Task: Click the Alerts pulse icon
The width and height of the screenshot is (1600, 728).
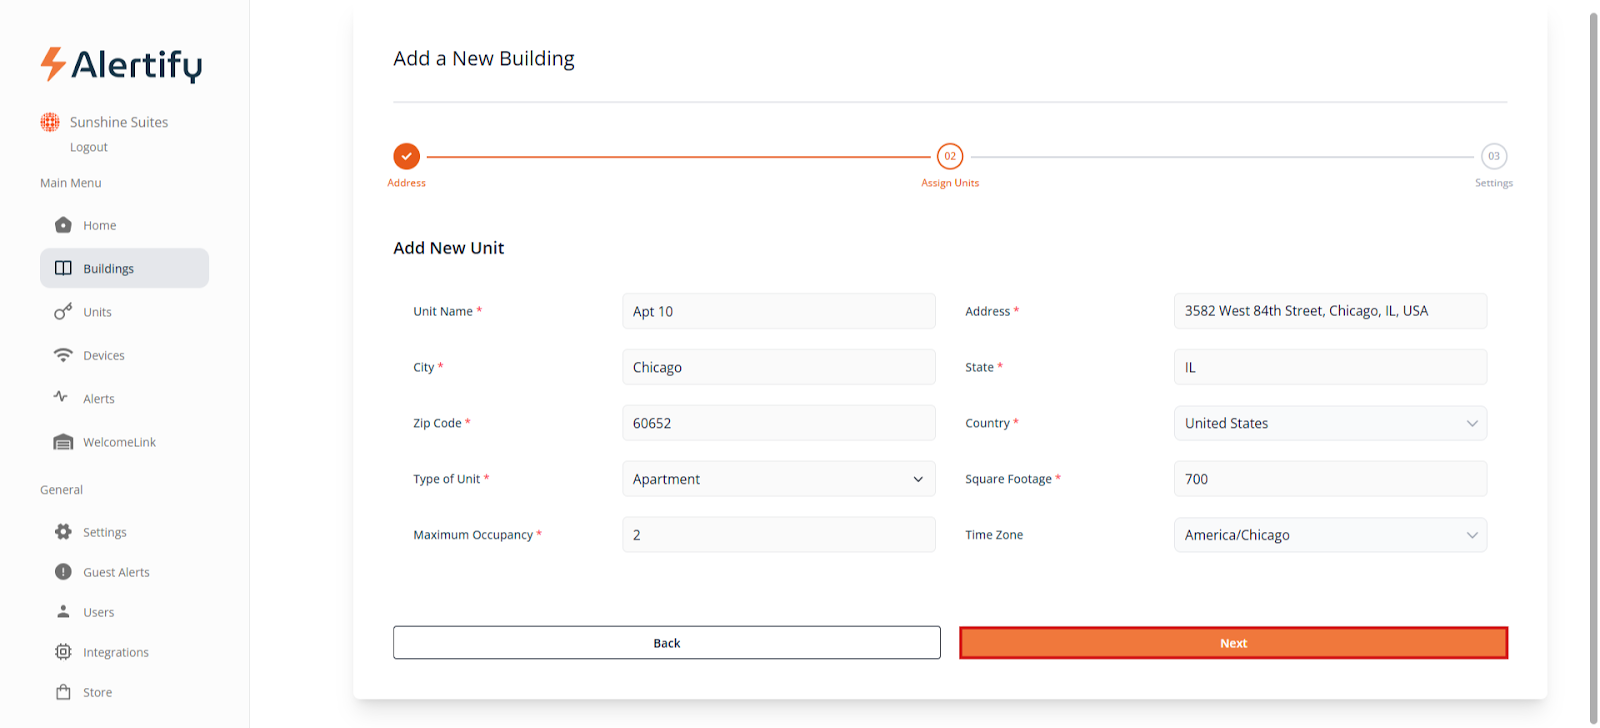Action: pos(61,397)
